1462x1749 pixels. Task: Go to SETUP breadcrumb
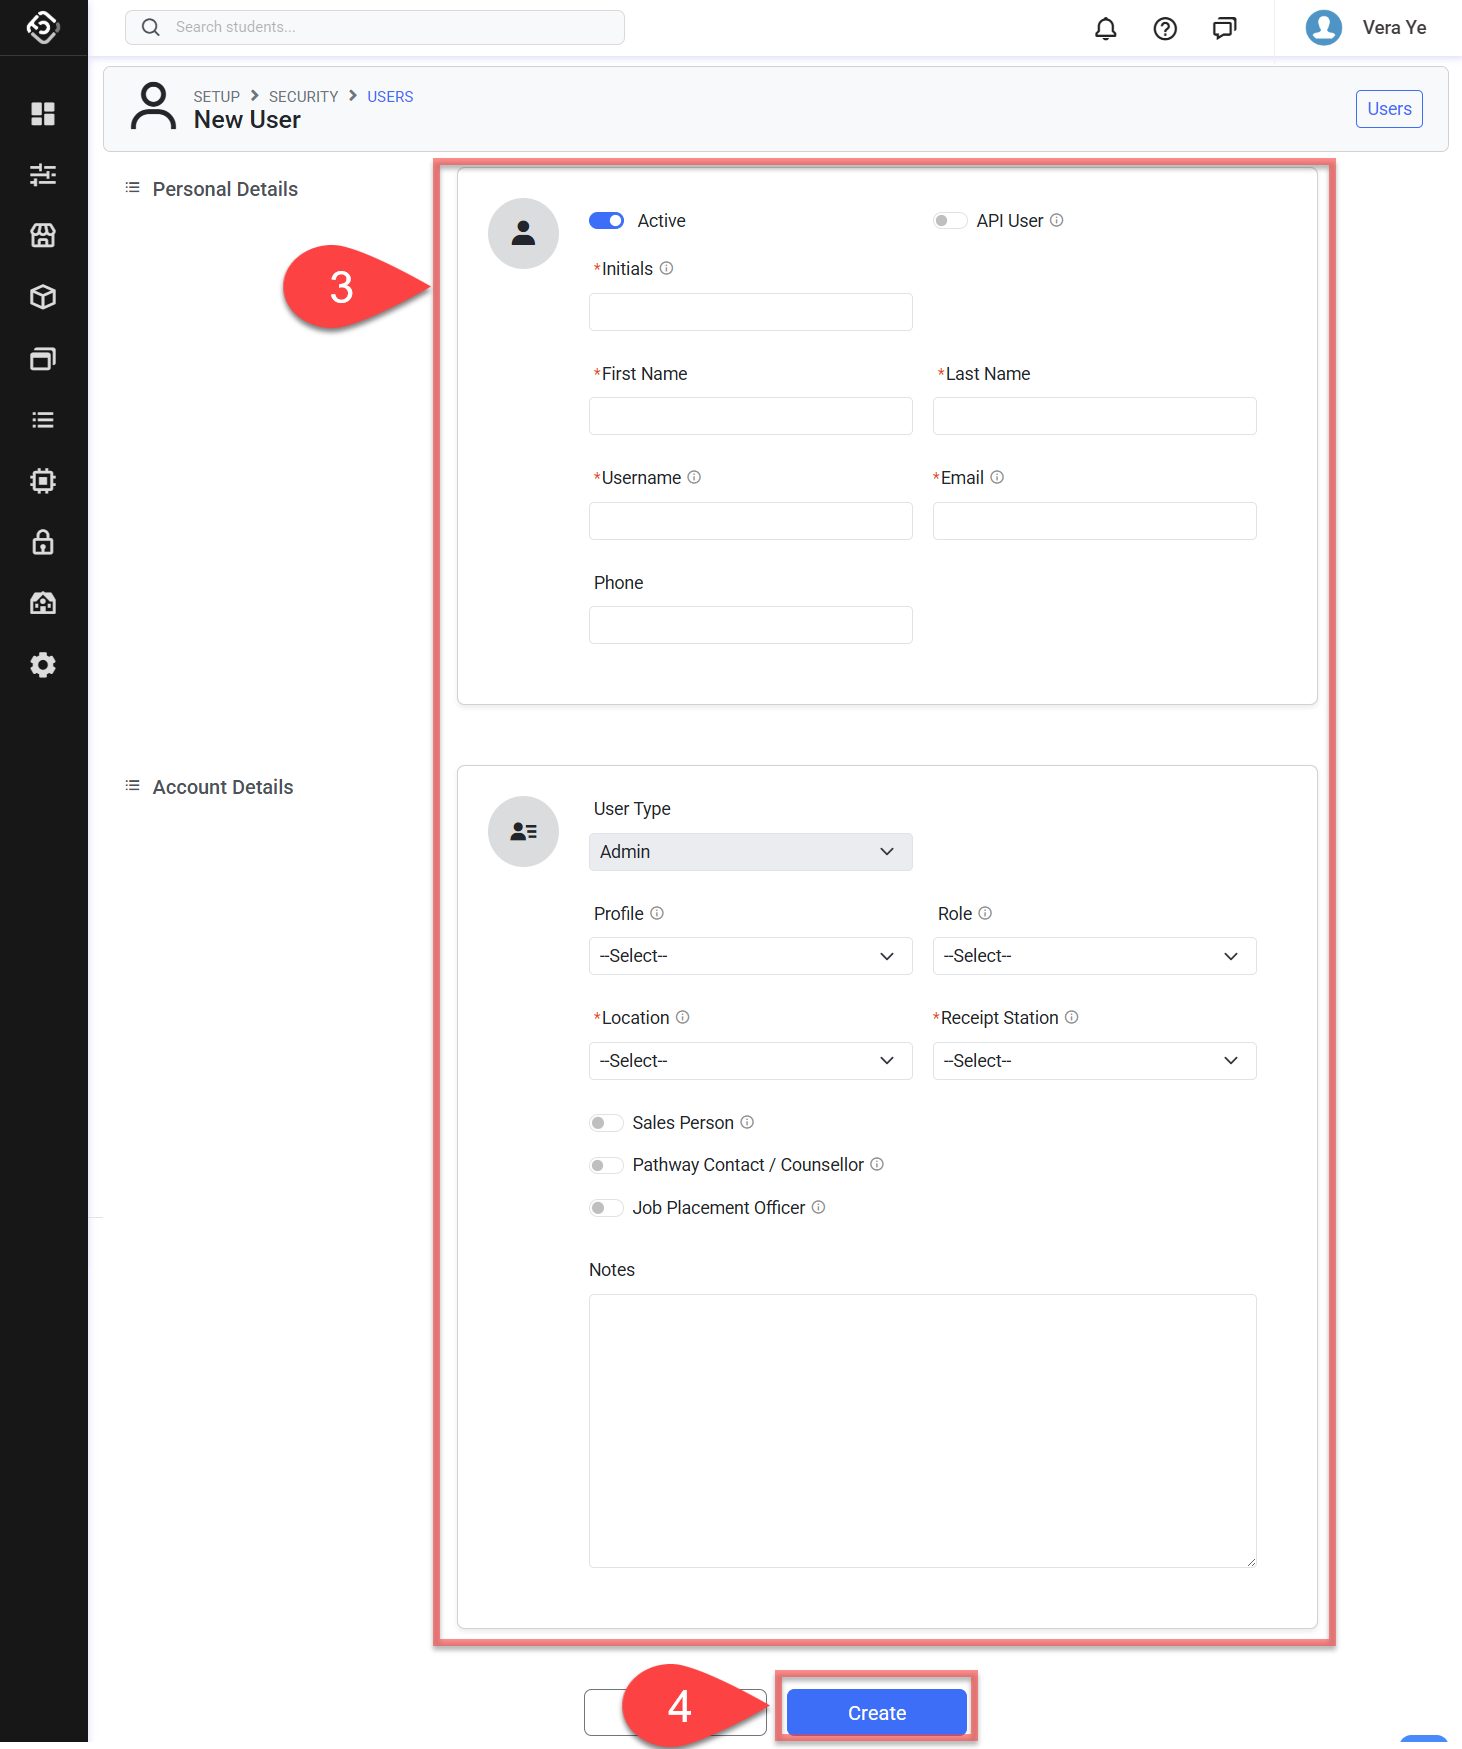(x=217, y=97)
